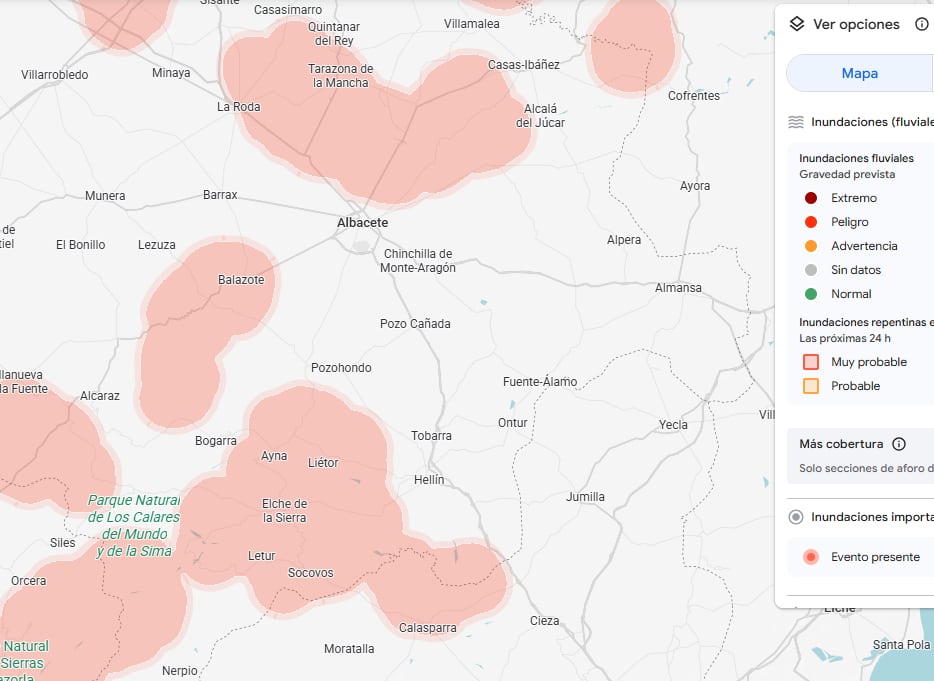Click the red Peligro severity dot

[810, 221]
